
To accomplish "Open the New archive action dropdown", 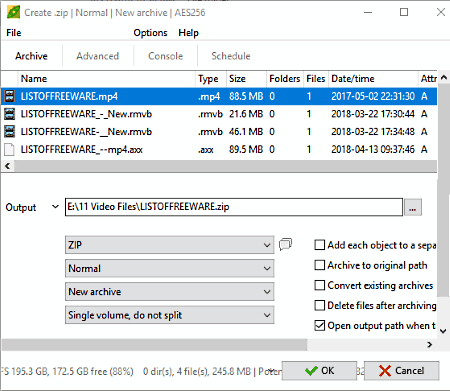I will click(169, 292).
